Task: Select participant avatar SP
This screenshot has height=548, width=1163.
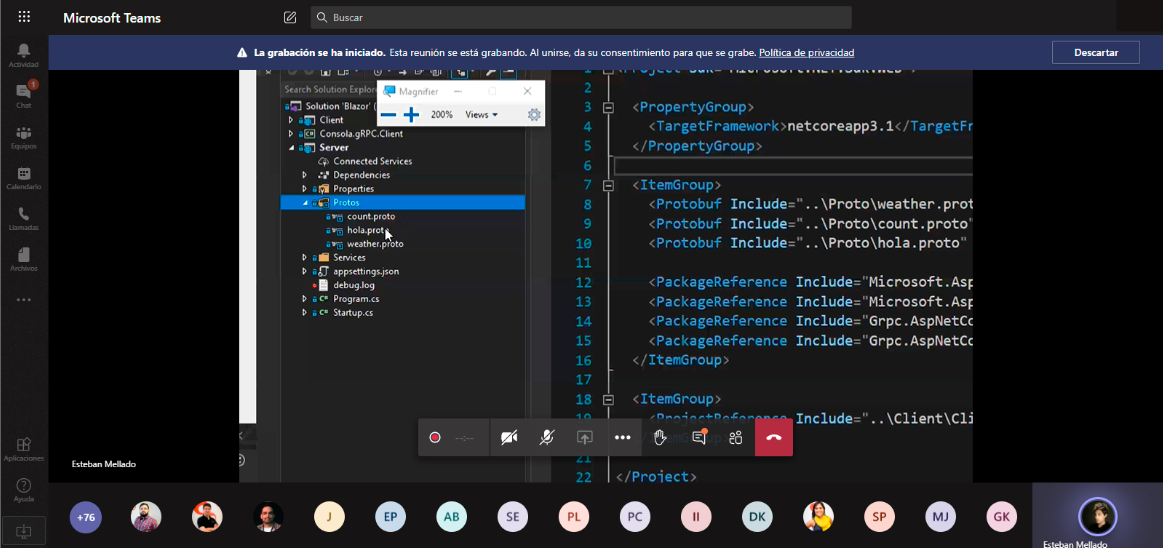Action: coord(879,517)
